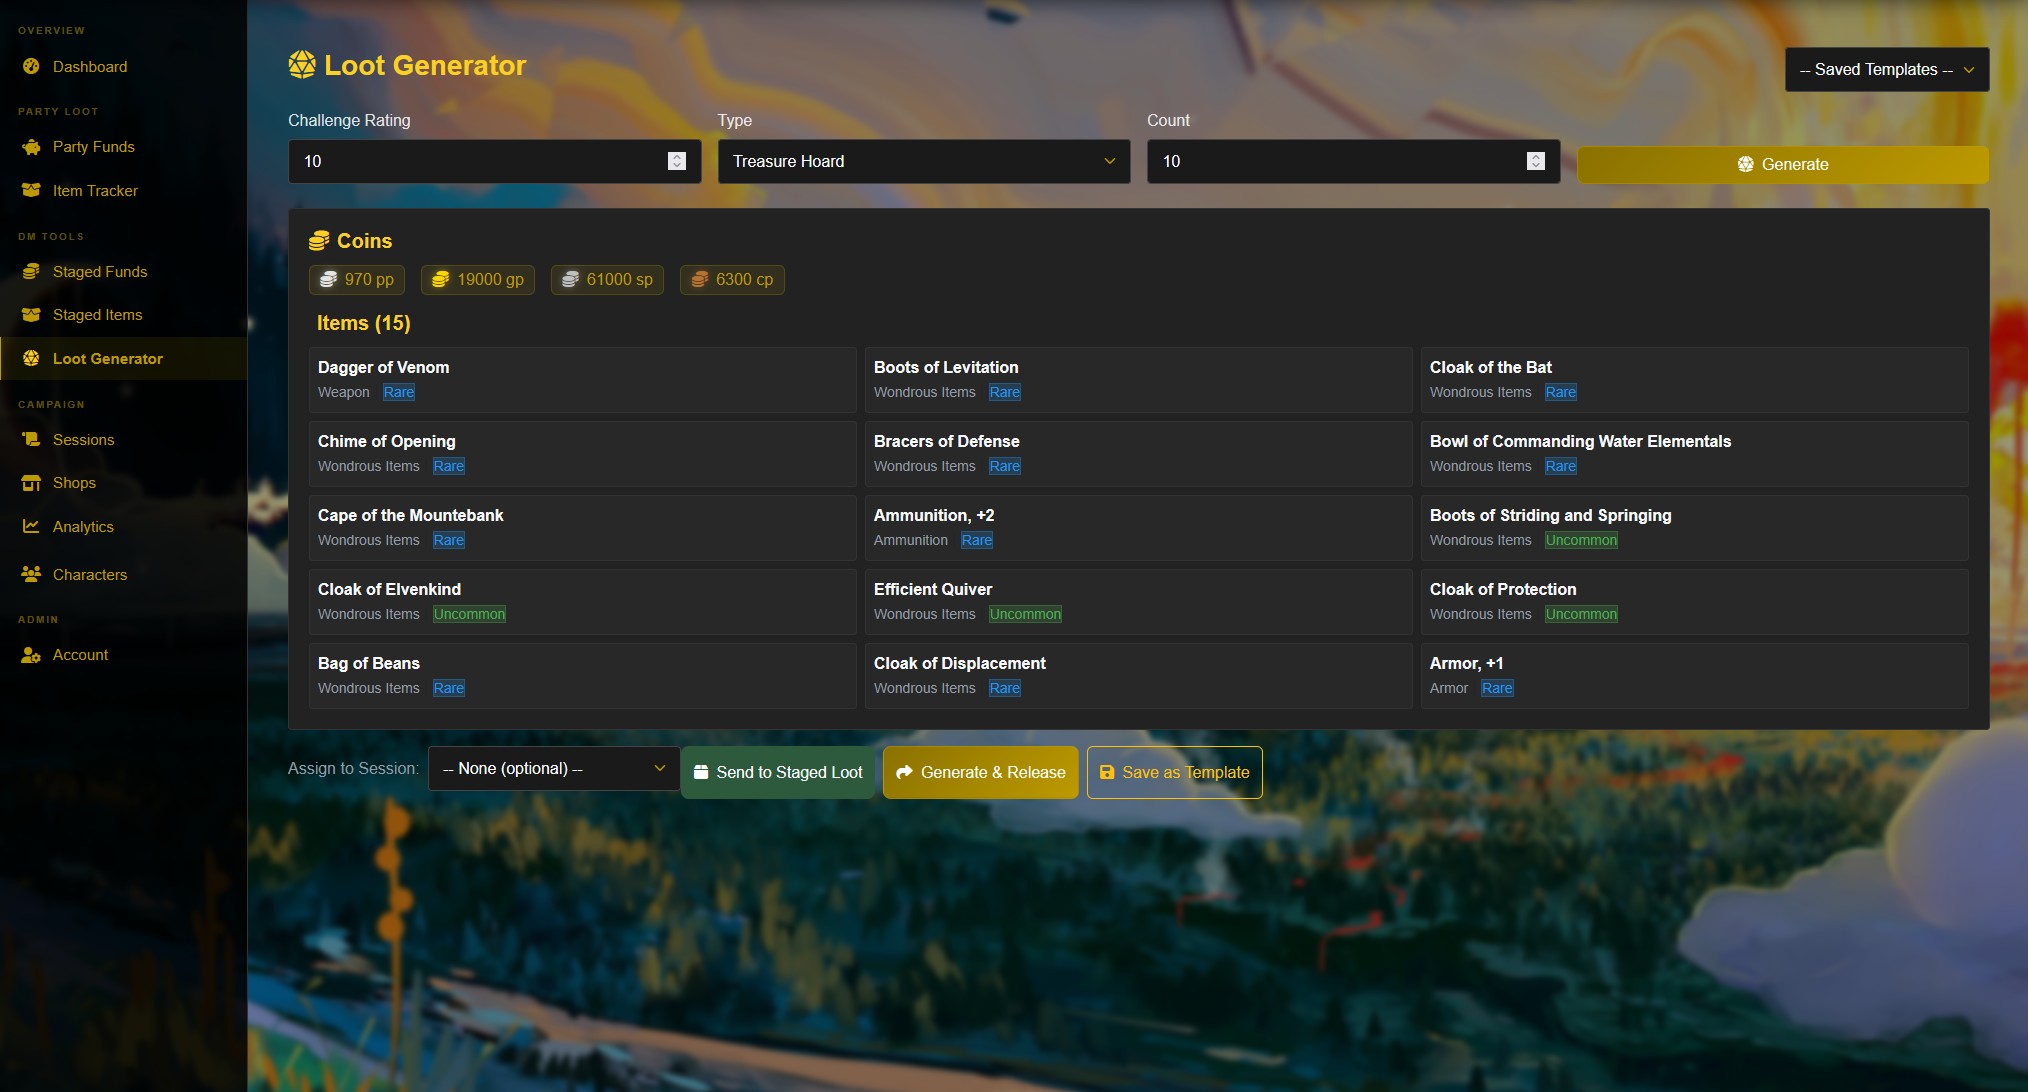Click Save as Template button
Image resolution: width=2028 pixels, height=1092 pixels.
[1174, 773]
